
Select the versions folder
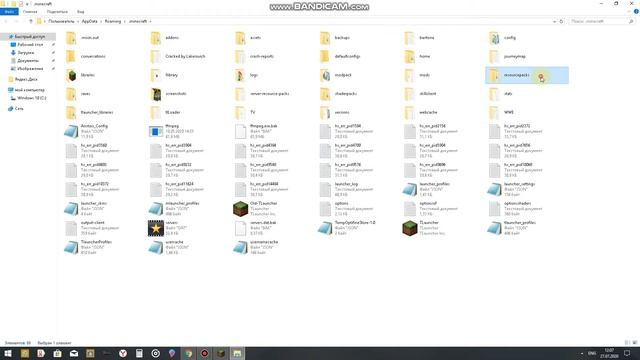tap(336, 112)
